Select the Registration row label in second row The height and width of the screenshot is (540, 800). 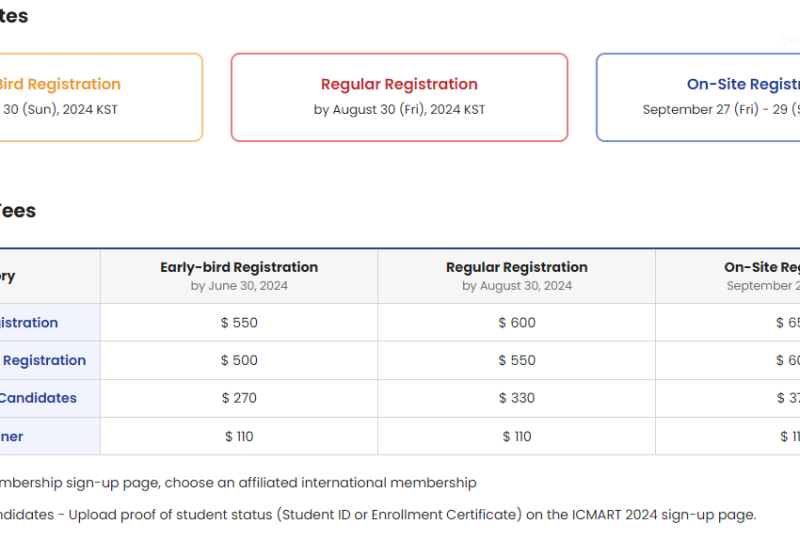click(44, 360)
